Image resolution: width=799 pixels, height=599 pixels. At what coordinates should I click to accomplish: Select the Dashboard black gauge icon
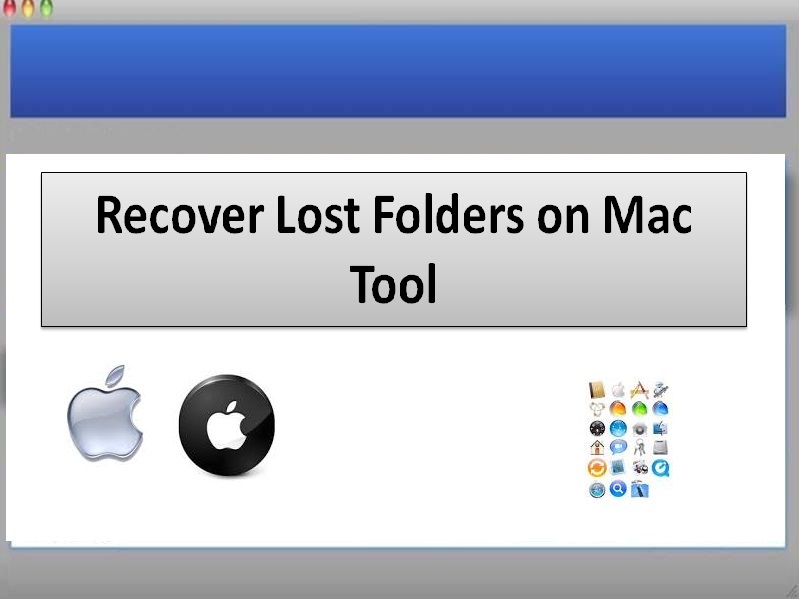[597, 428]
